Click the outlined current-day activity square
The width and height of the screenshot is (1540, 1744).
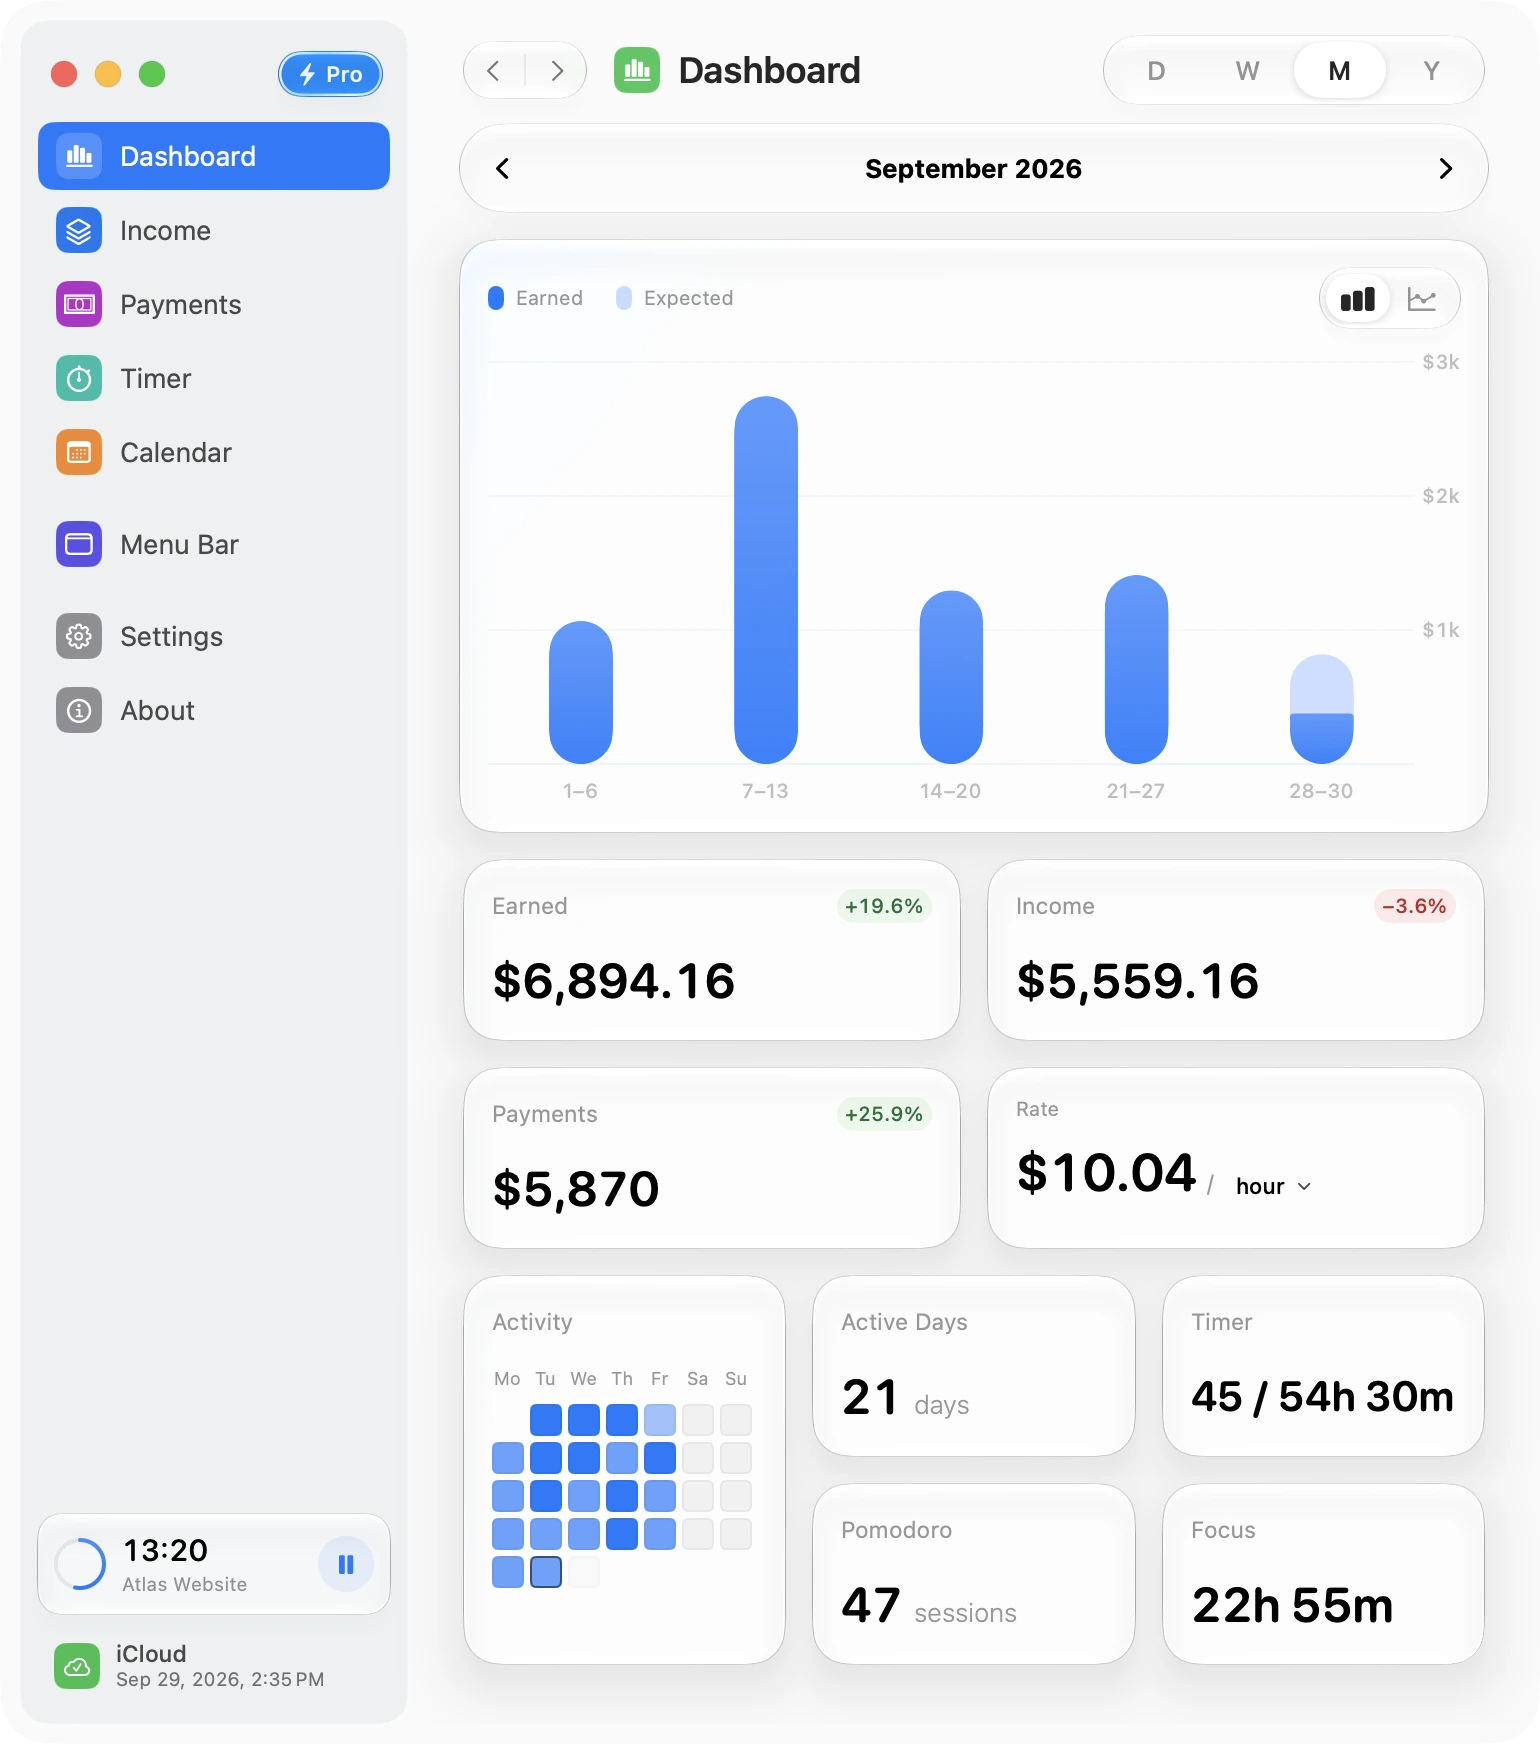point(546,1572)
